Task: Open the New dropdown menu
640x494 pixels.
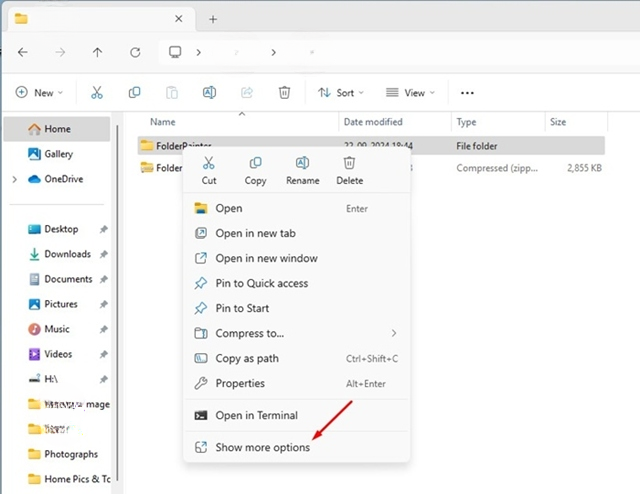Action: coord(39,93)
